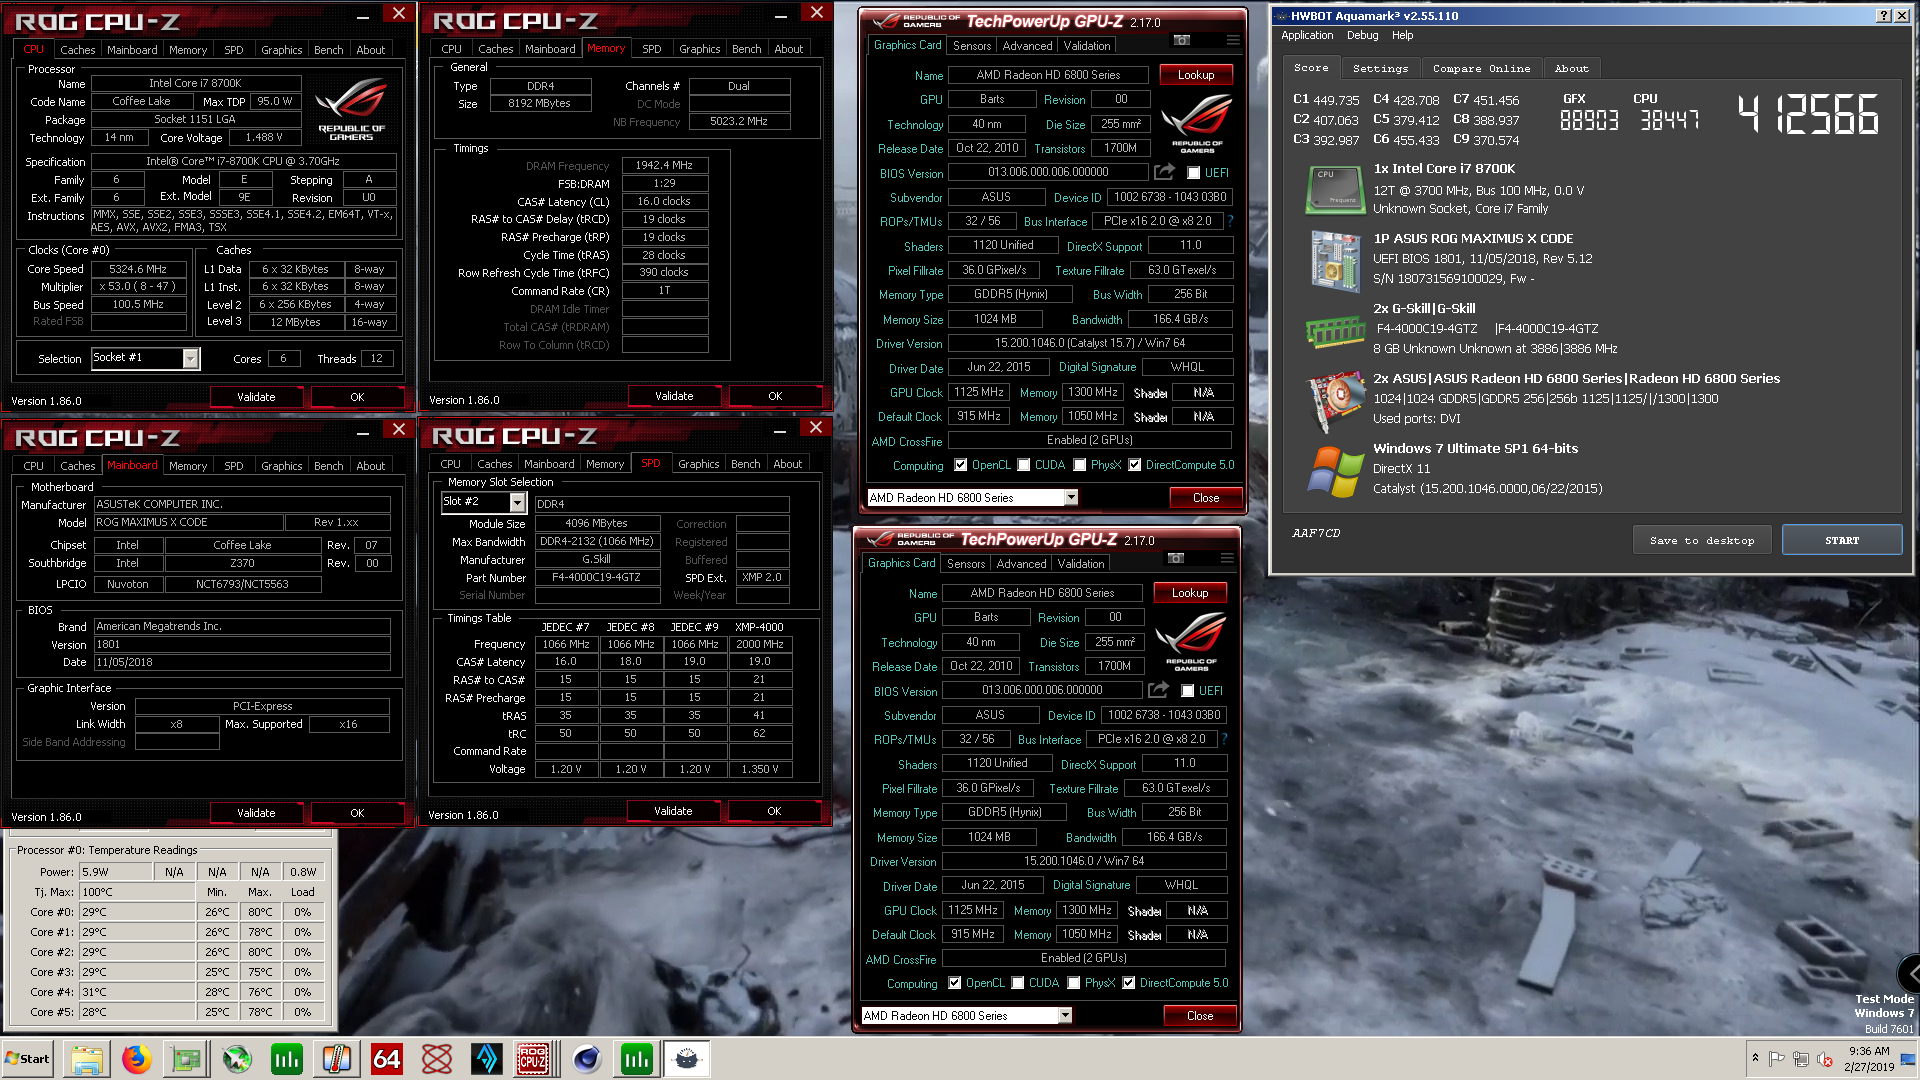The width and height of the screenshot is (1920, 1080).
Task: Click the Bus Interface question mark in upper GPU-Z
Action: point(1230,221)
